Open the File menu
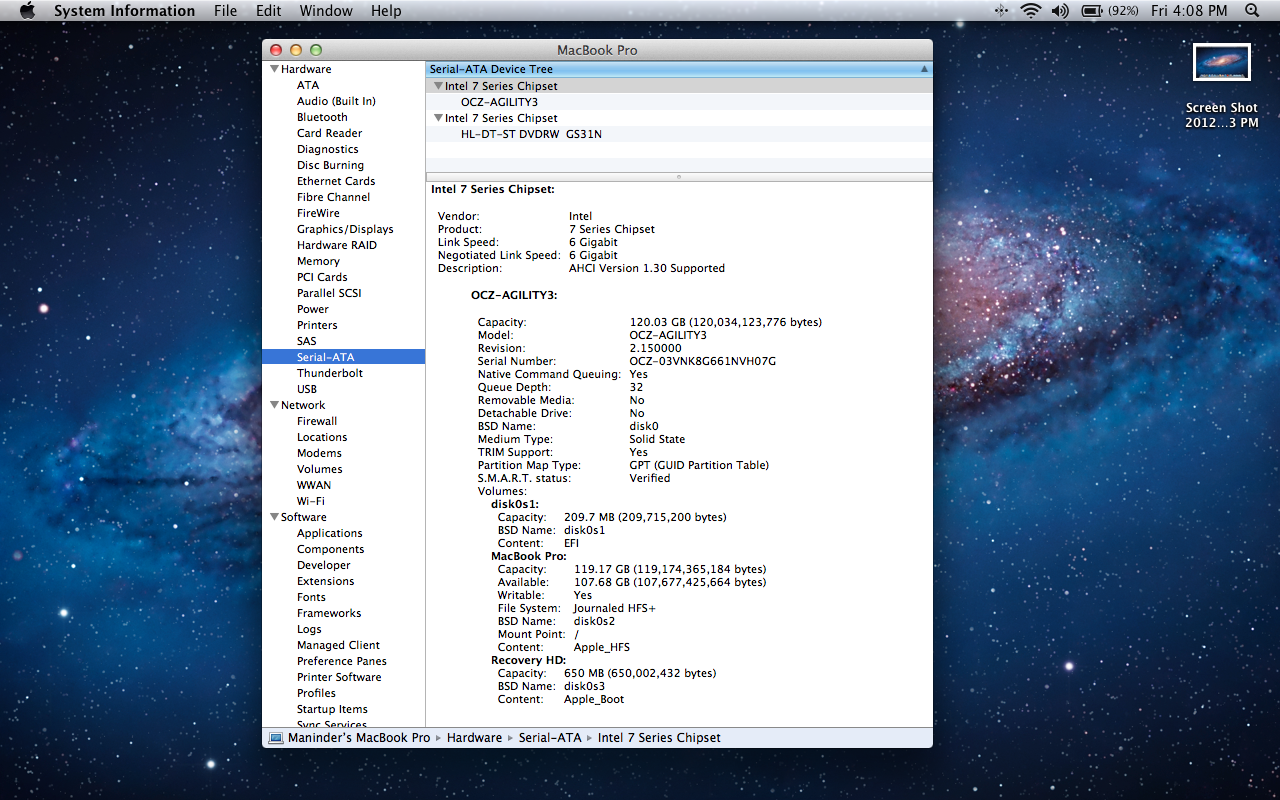This screenshot has width=1280, height=800. [226, 11]
